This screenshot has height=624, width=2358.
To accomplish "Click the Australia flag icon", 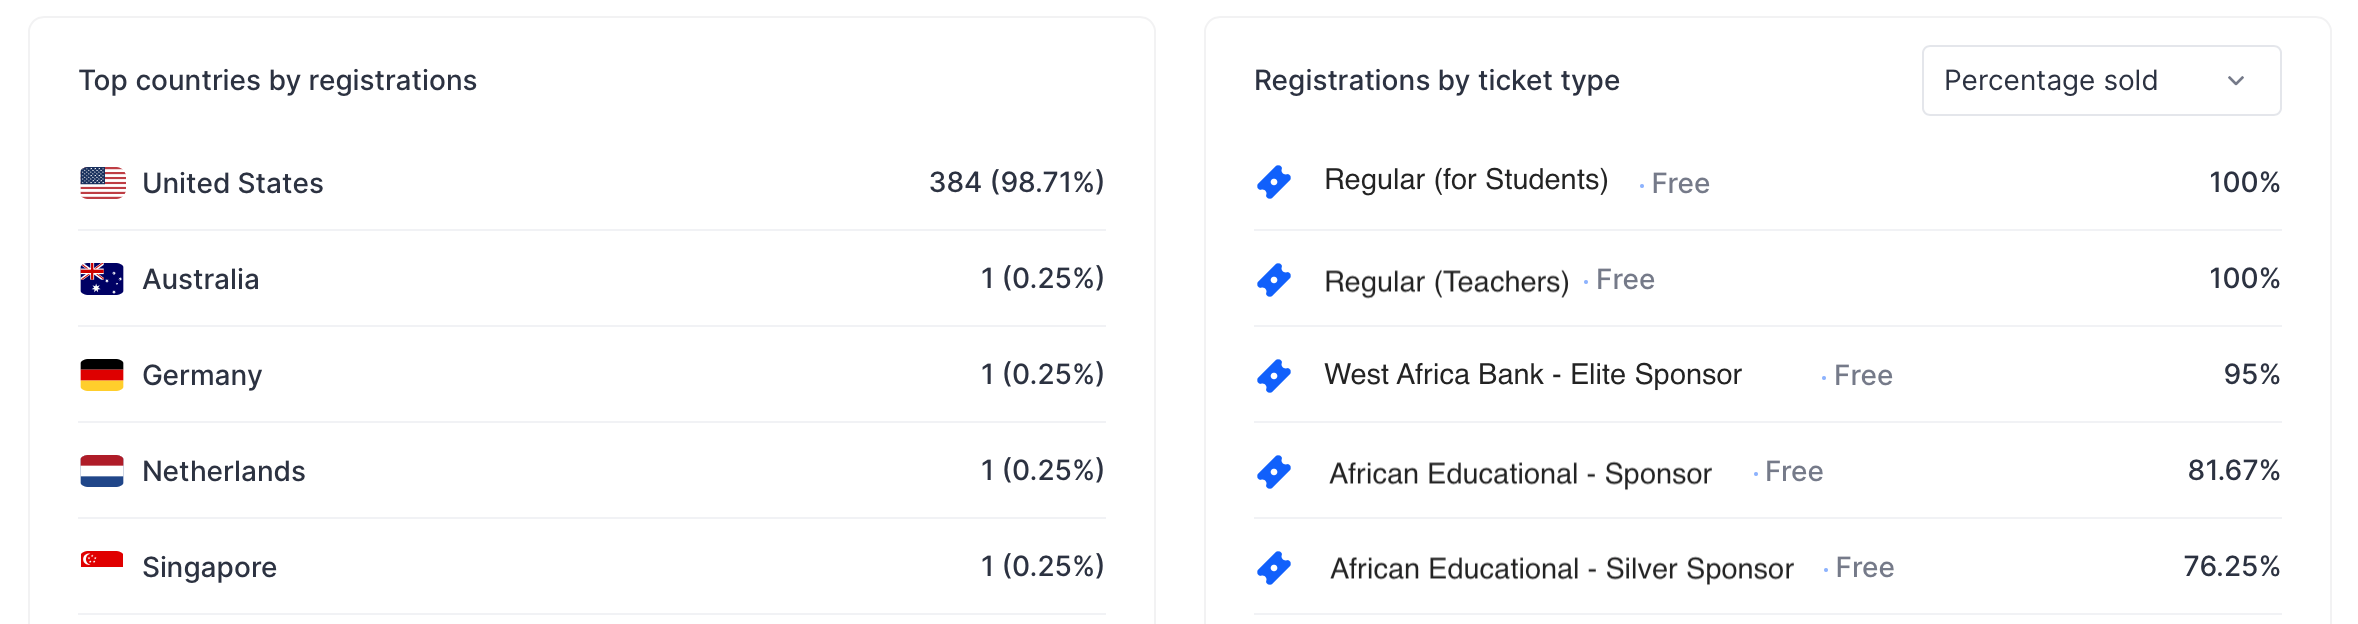I will coord(102,279).
